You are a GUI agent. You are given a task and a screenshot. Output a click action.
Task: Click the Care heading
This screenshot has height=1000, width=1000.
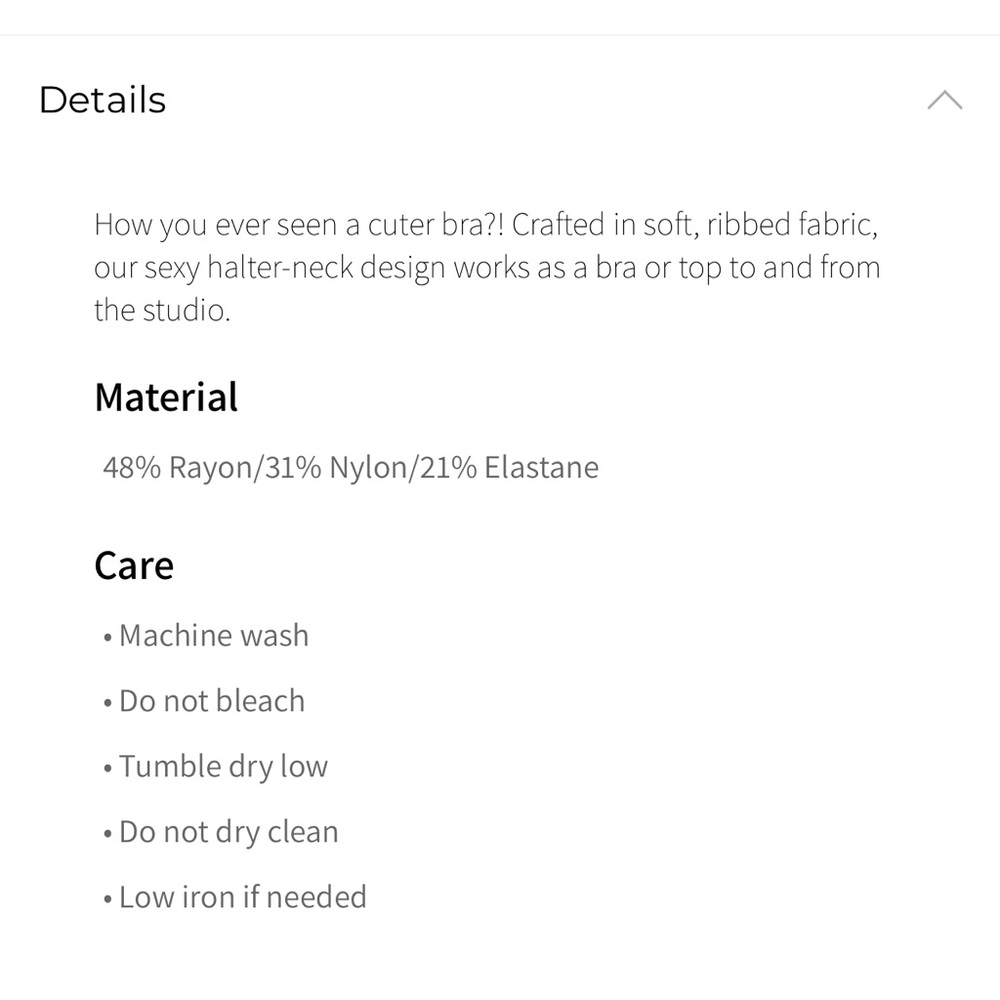coord(134,566)
